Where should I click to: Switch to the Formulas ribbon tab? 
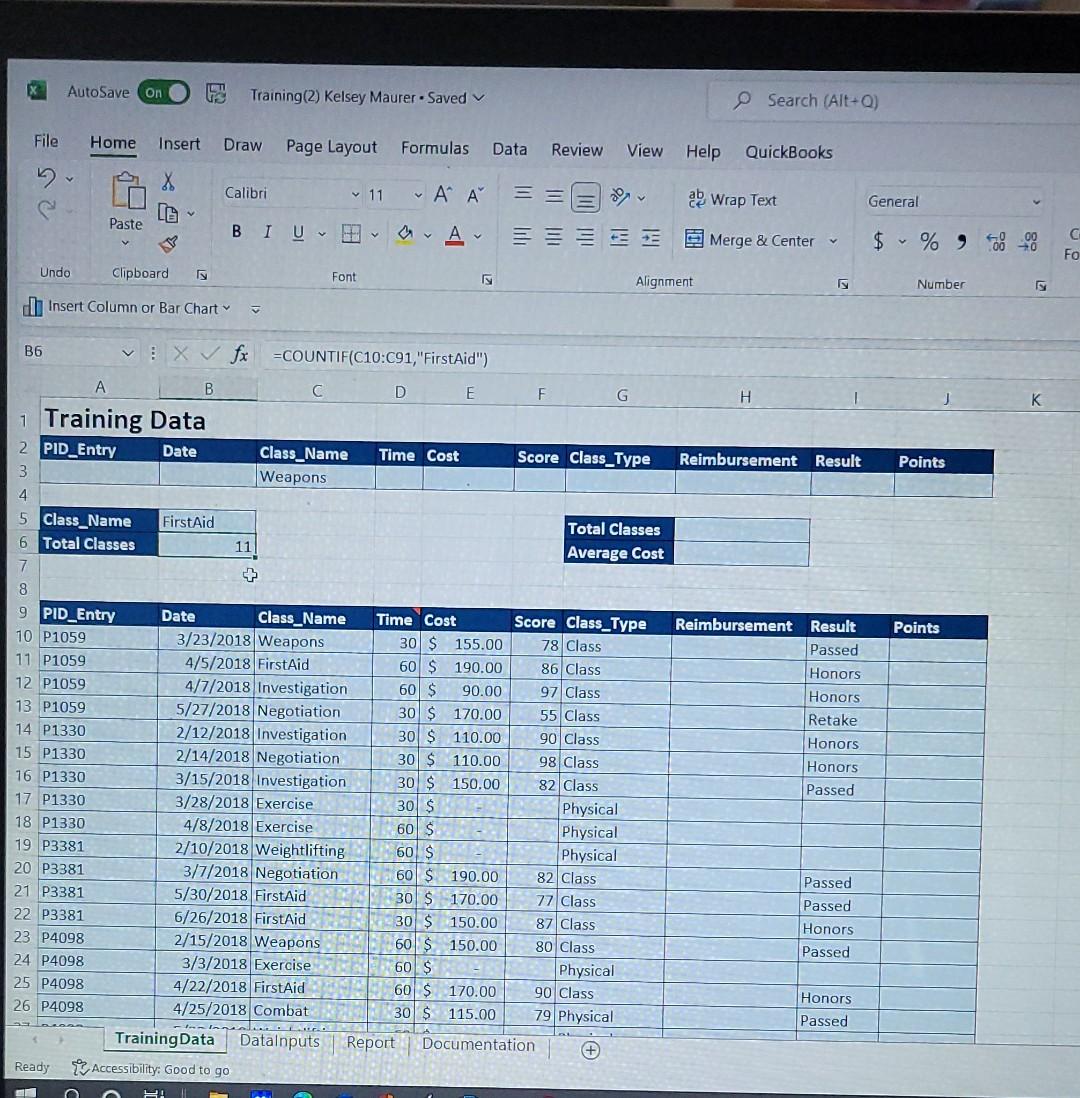[434, 148]
